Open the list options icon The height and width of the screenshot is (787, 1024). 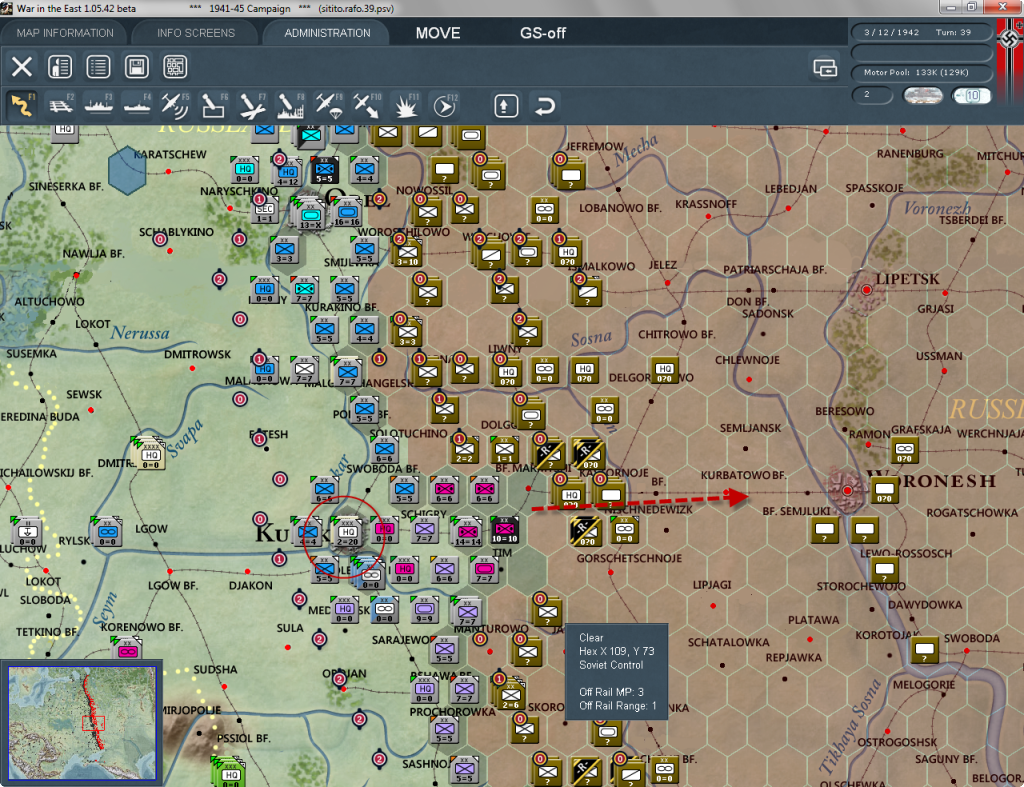coord(98,67)
